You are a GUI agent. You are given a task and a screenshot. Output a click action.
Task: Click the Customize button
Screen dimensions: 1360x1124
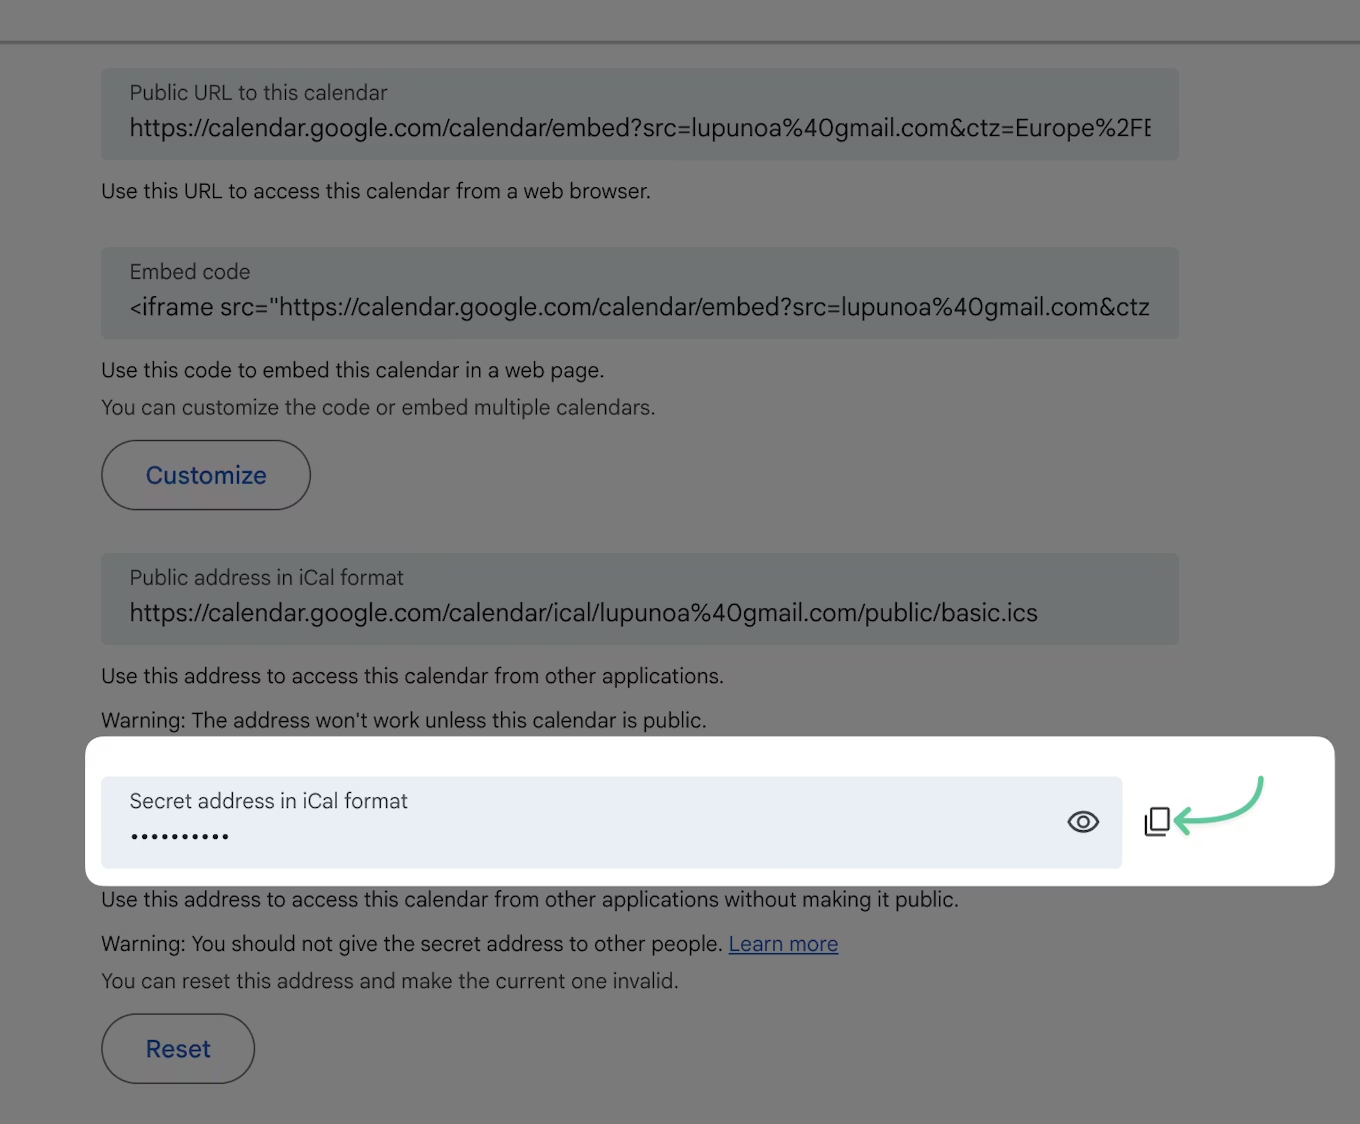tap(206, 475)
